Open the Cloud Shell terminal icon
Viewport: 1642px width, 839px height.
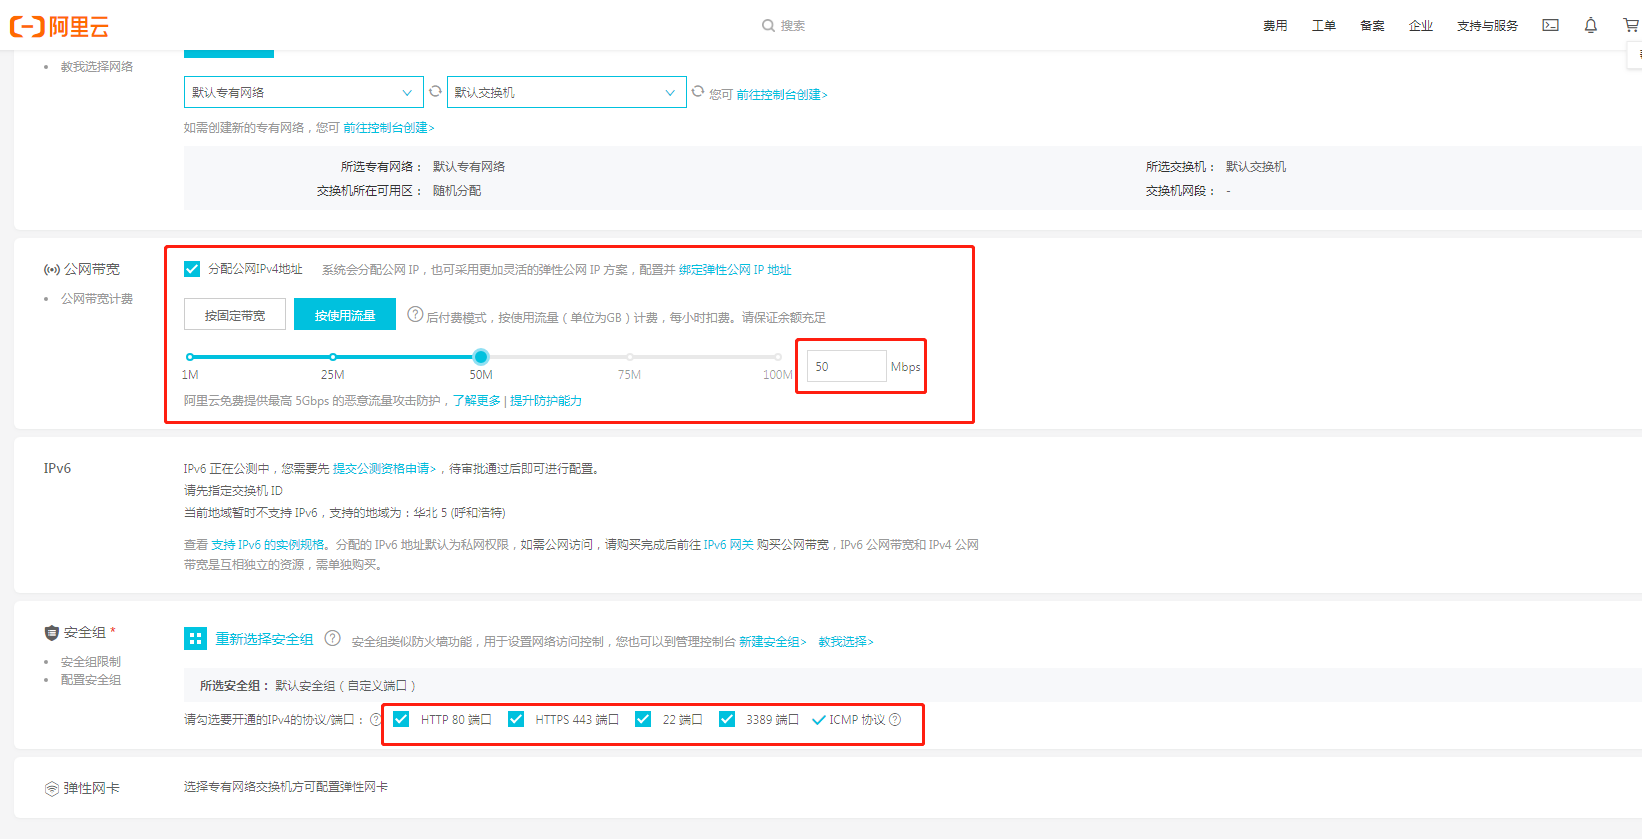point(1550,26)
